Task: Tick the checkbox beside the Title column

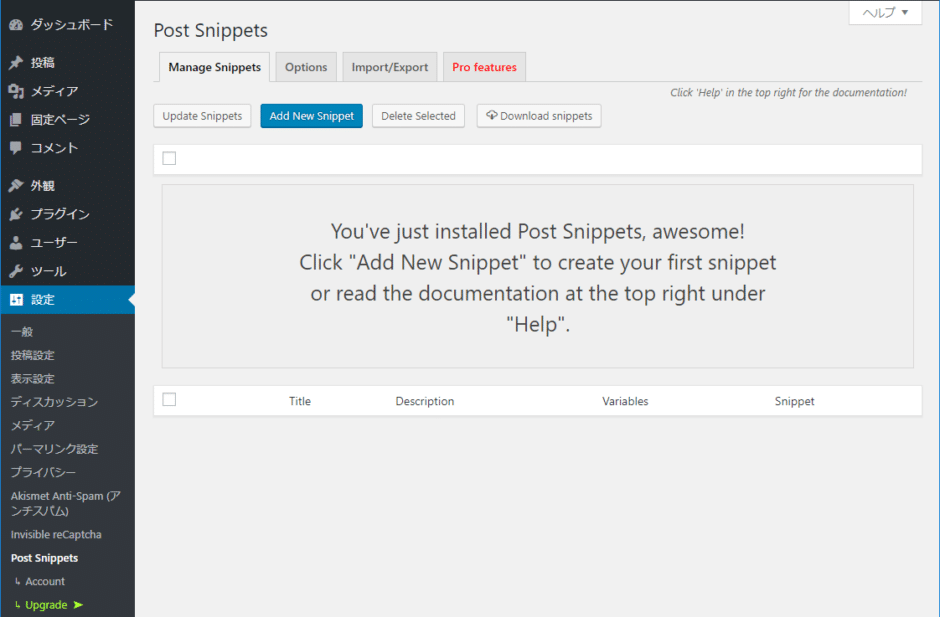Action: tap(169, 400)
